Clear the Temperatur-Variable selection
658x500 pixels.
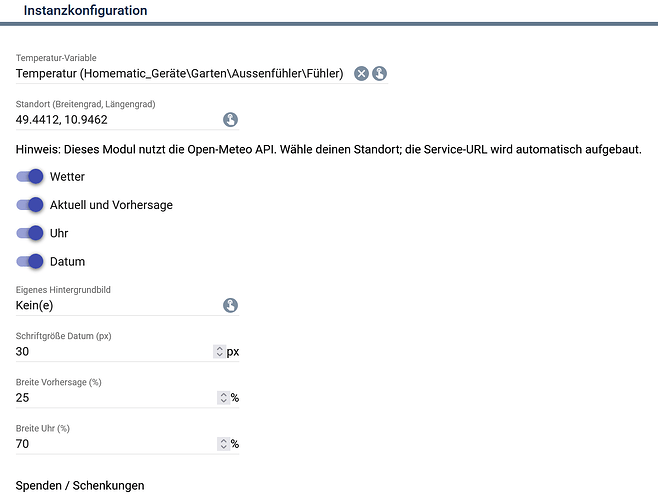coord(361,73)
